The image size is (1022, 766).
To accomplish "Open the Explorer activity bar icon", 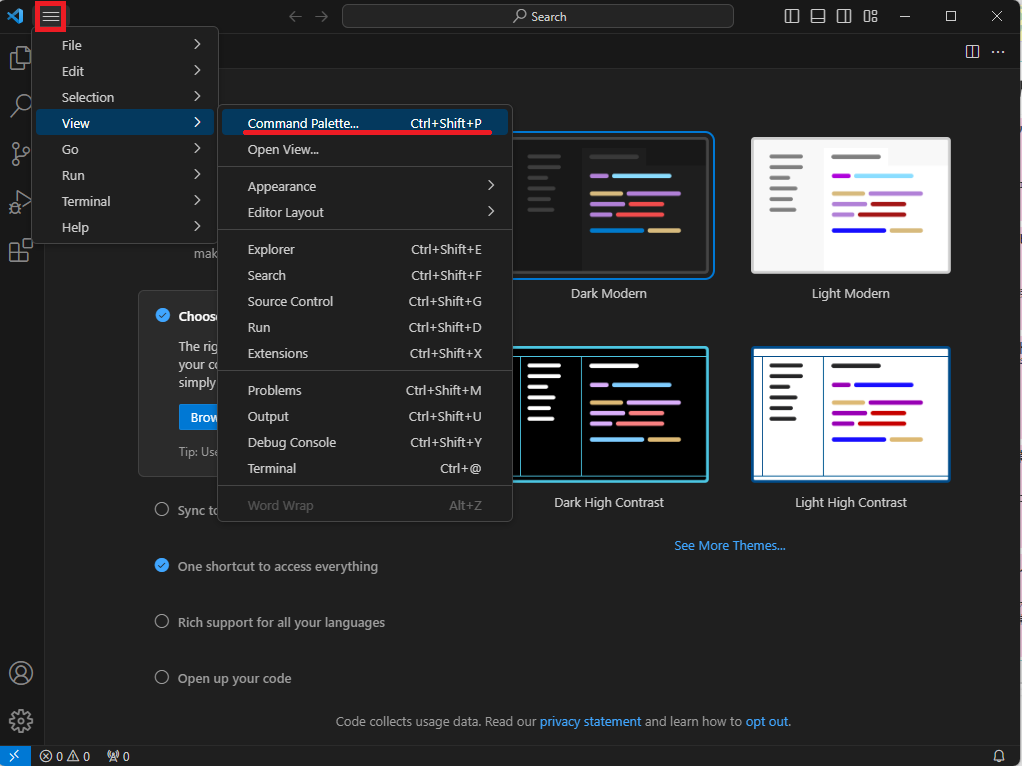I will point(20,58).
